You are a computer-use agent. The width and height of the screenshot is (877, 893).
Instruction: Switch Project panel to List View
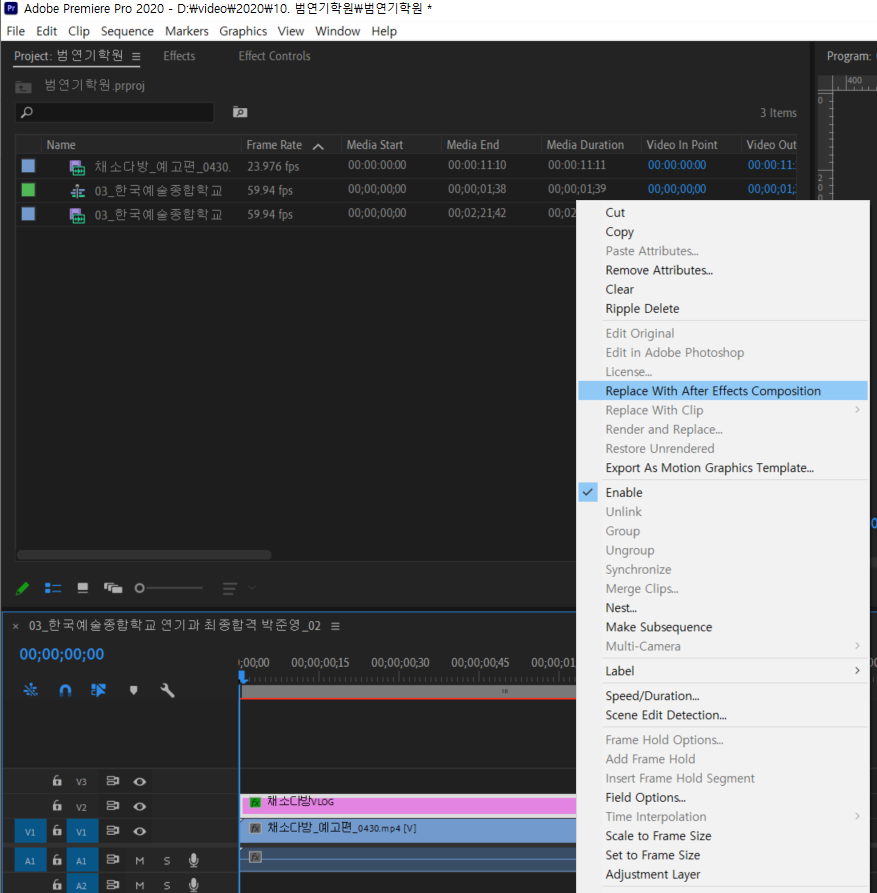[x=53, y=588]
